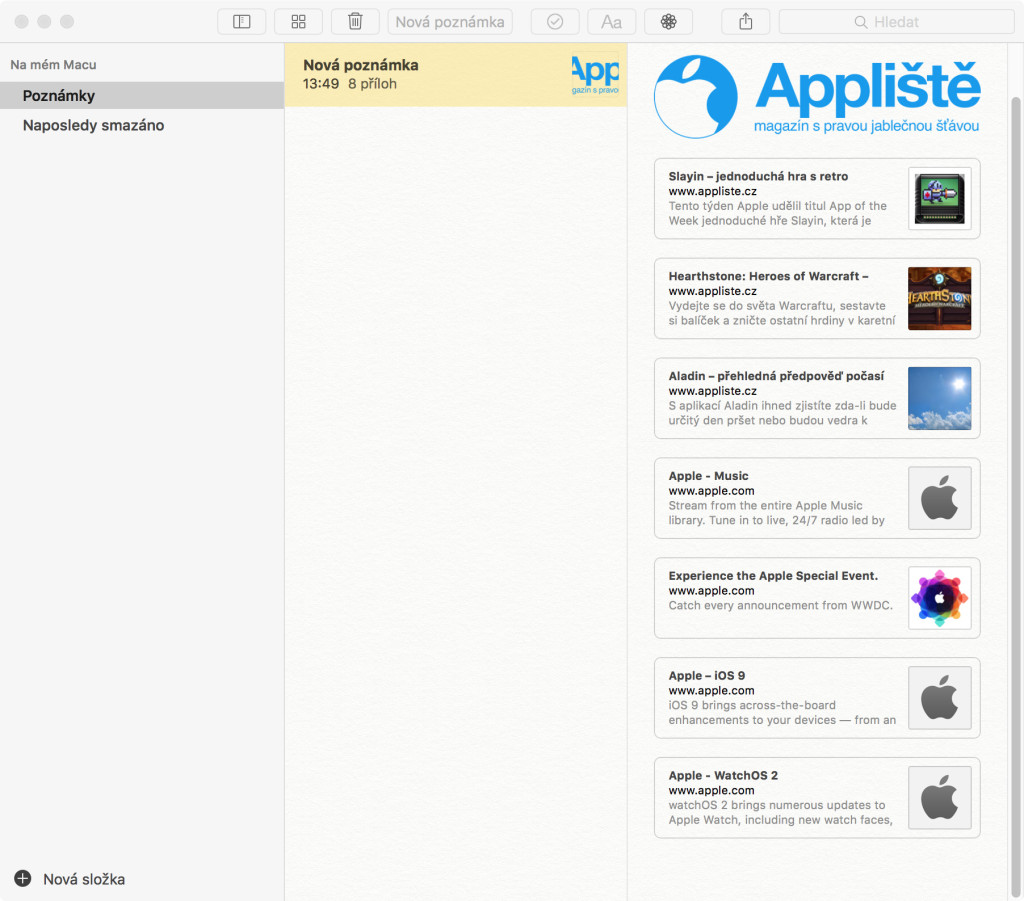
Task: Click the share icon in toolbar
Action: pyautogui.click(x=745, y=22)
